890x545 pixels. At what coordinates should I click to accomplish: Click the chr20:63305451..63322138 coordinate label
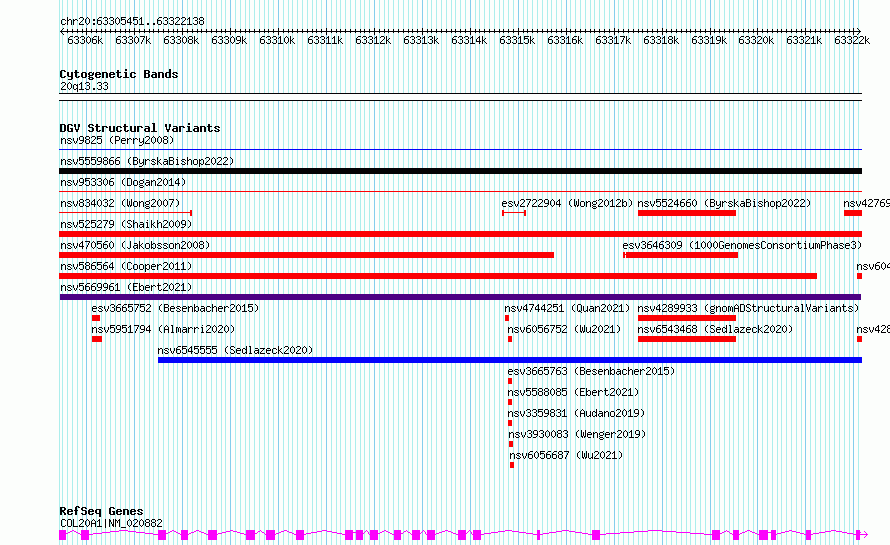click(132, 22)
